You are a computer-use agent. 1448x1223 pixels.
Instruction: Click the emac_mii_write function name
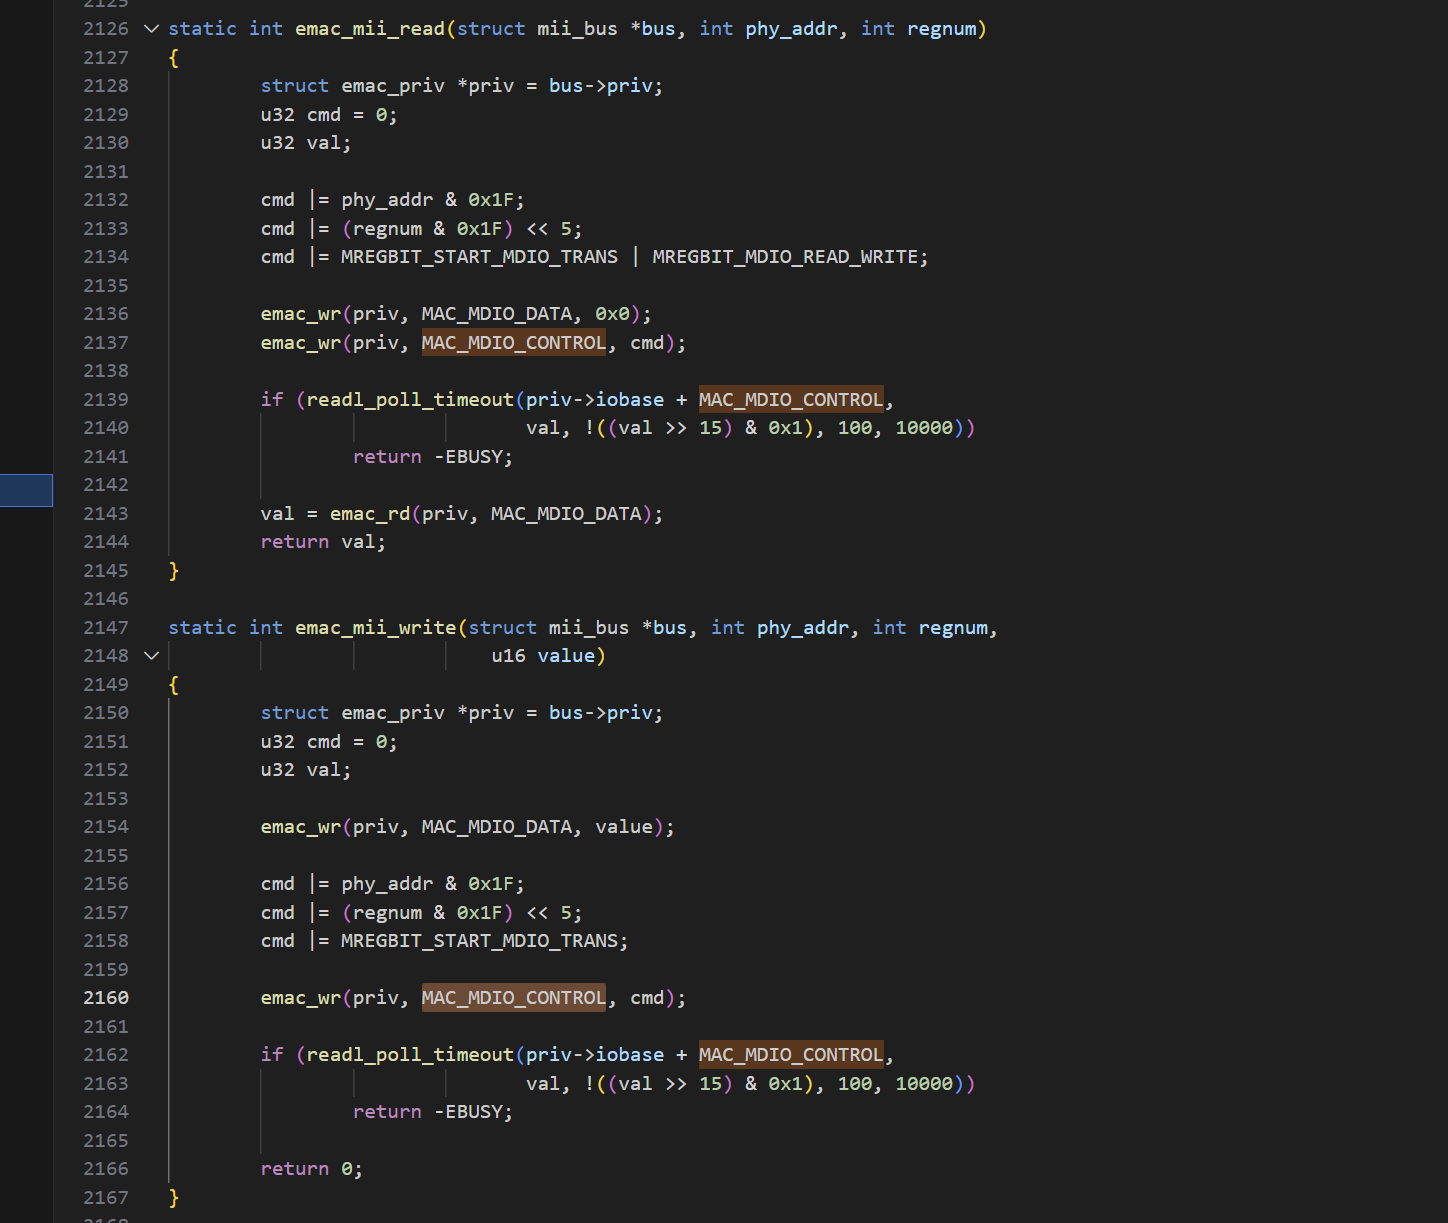(x=375, y=628)
